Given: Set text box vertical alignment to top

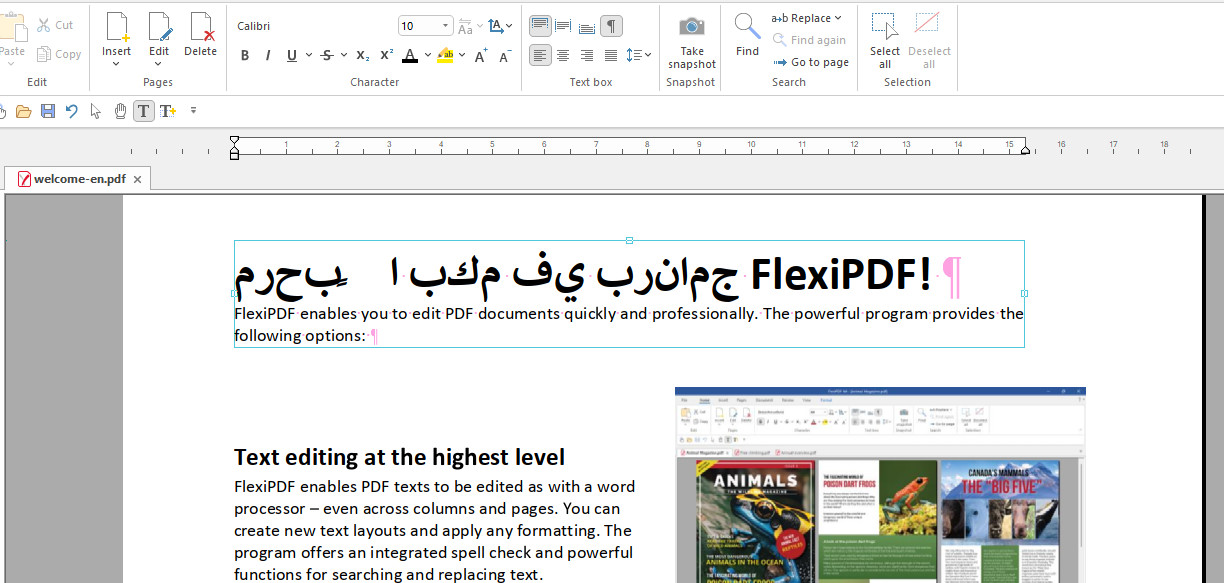Looking at the screenshot, I should [x=540, y=26].
